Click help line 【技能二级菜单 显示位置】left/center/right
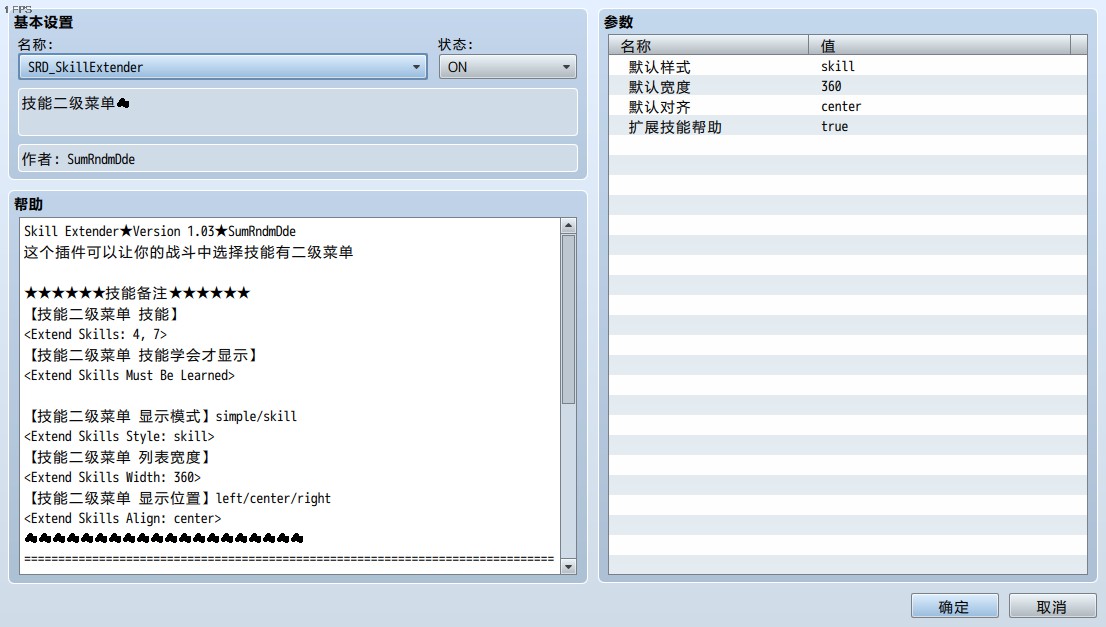Screen dimensions: 1106x627 pos(177,498)
